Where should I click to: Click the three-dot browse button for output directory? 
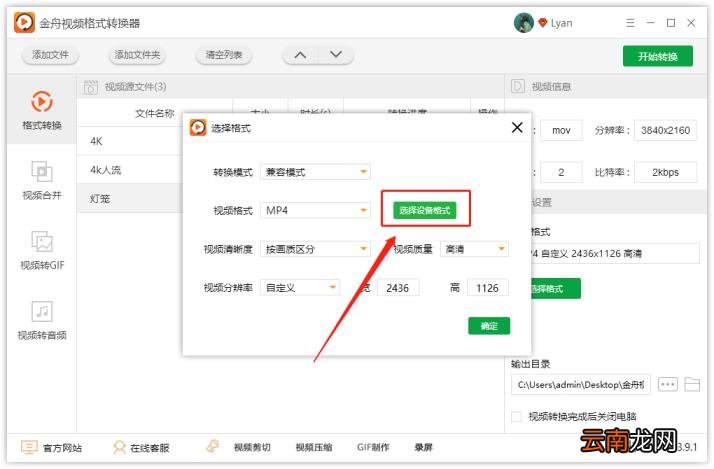[x=668, y=384]
